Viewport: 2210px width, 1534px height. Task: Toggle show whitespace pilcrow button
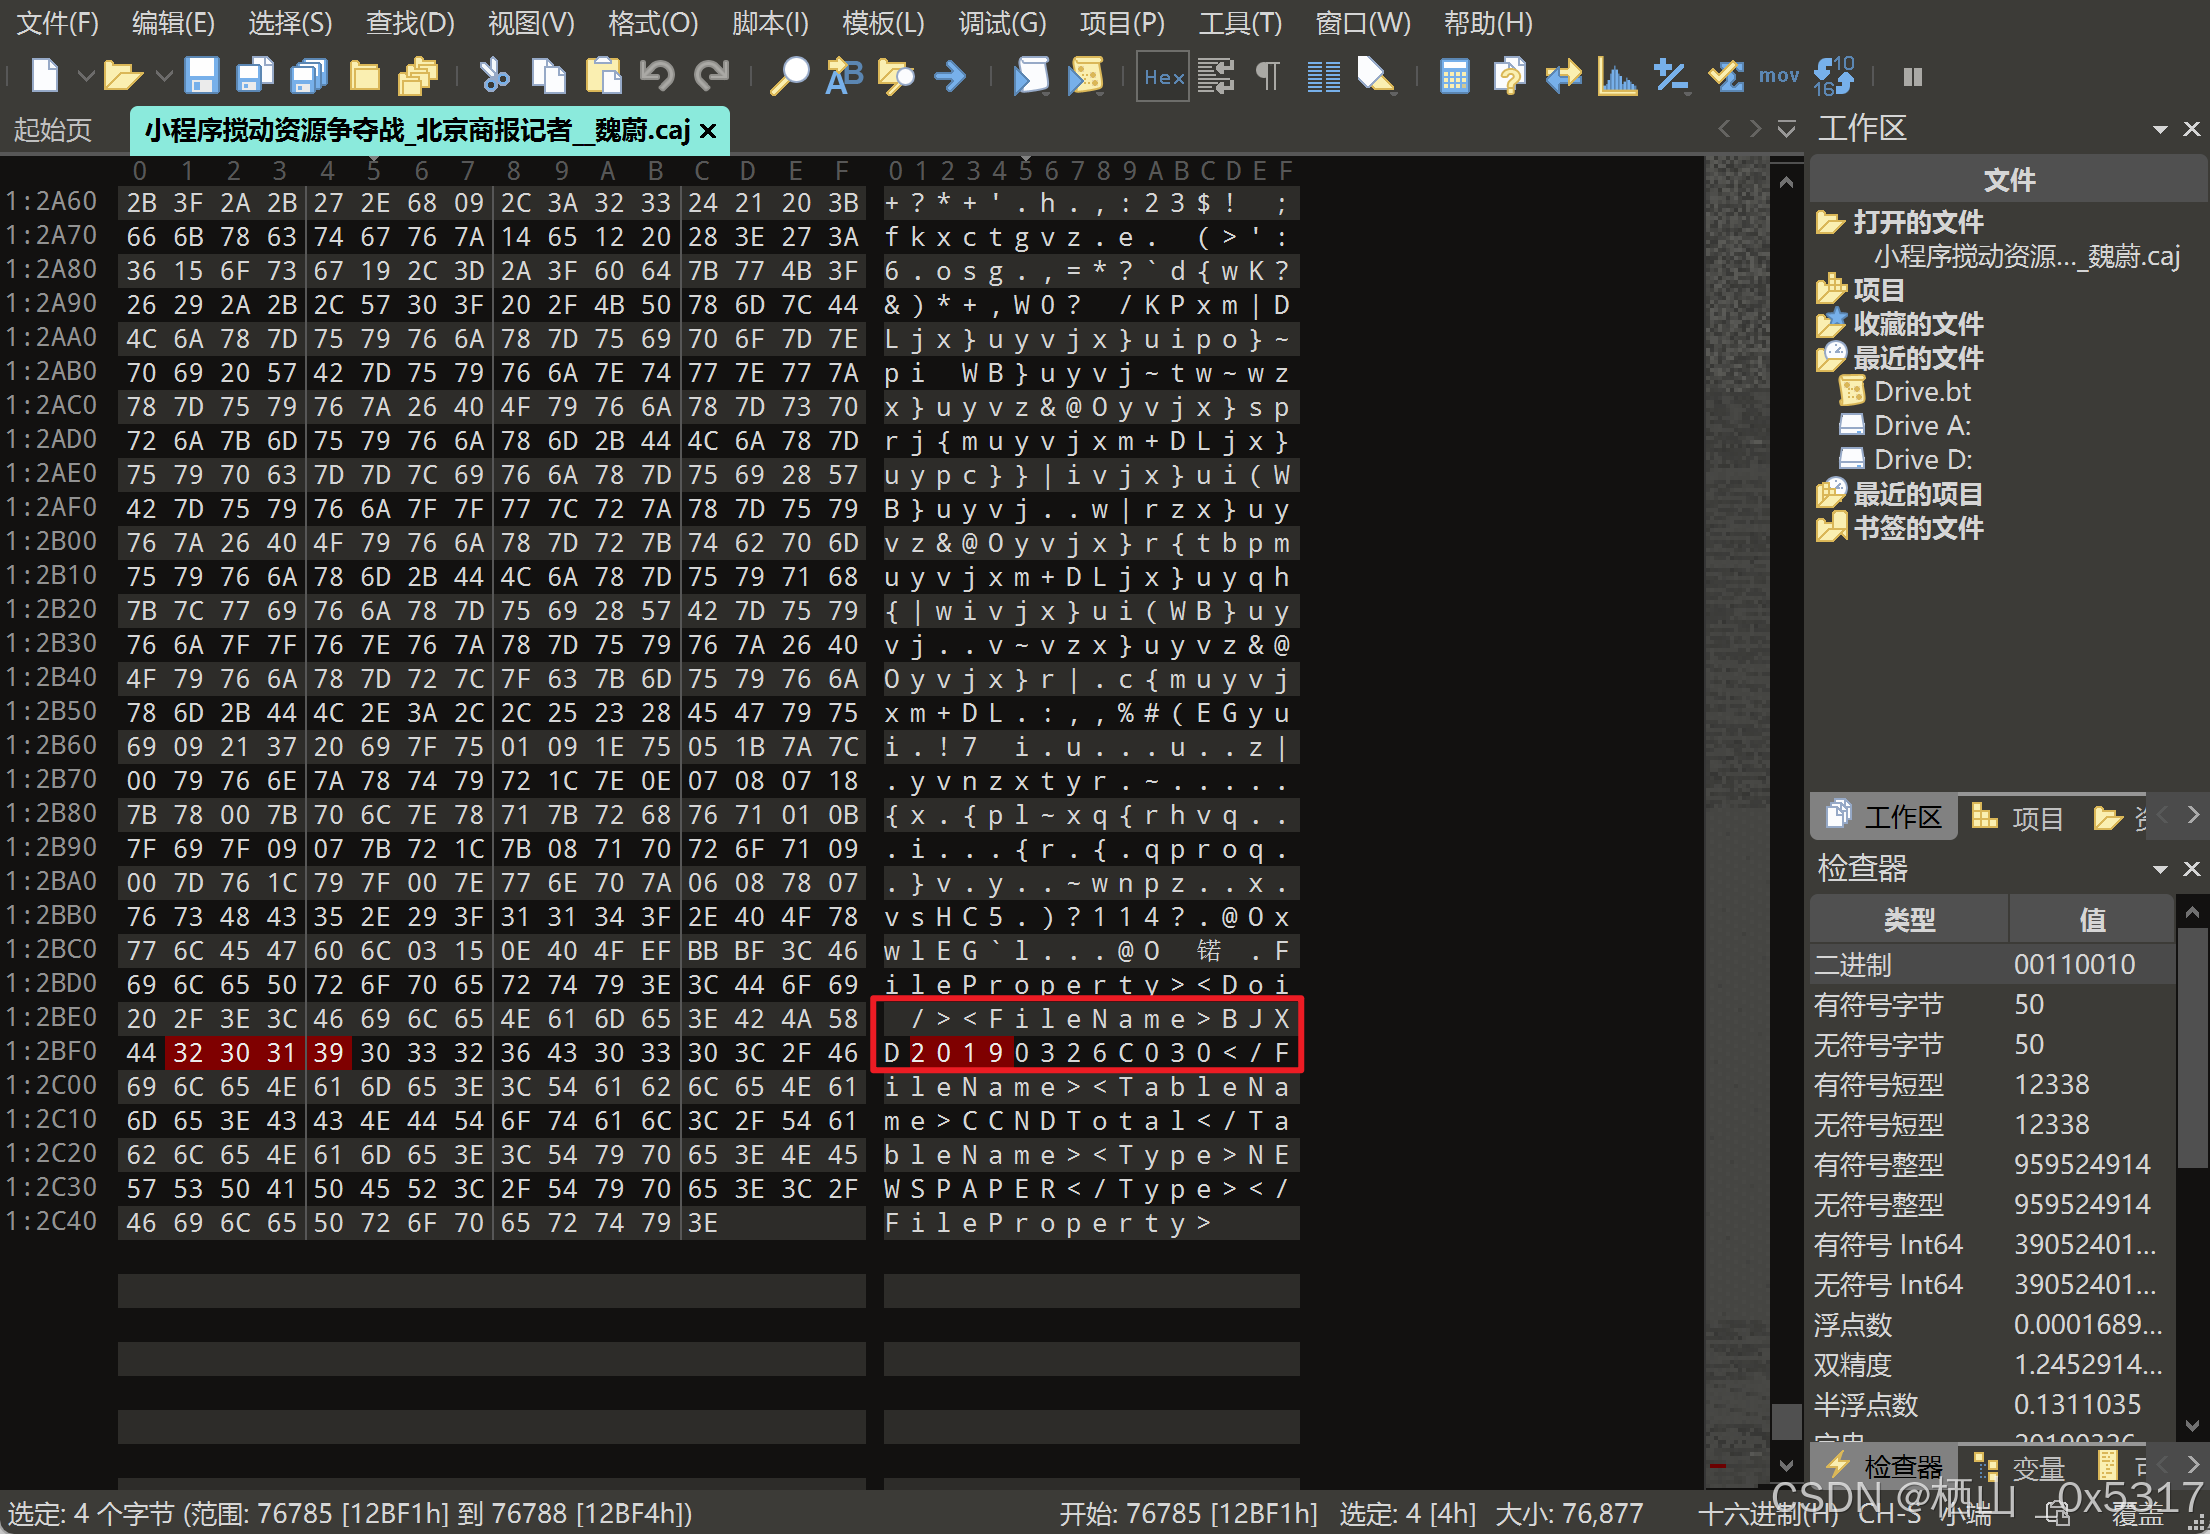(1268, 76)
